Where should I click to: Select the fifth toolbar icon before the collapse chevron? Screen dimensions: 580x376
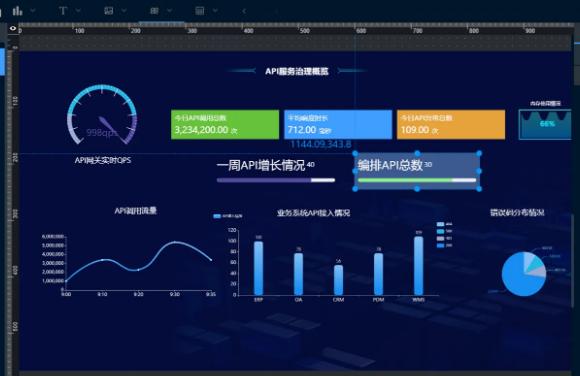pyautogui.click(x=200, y=11)
